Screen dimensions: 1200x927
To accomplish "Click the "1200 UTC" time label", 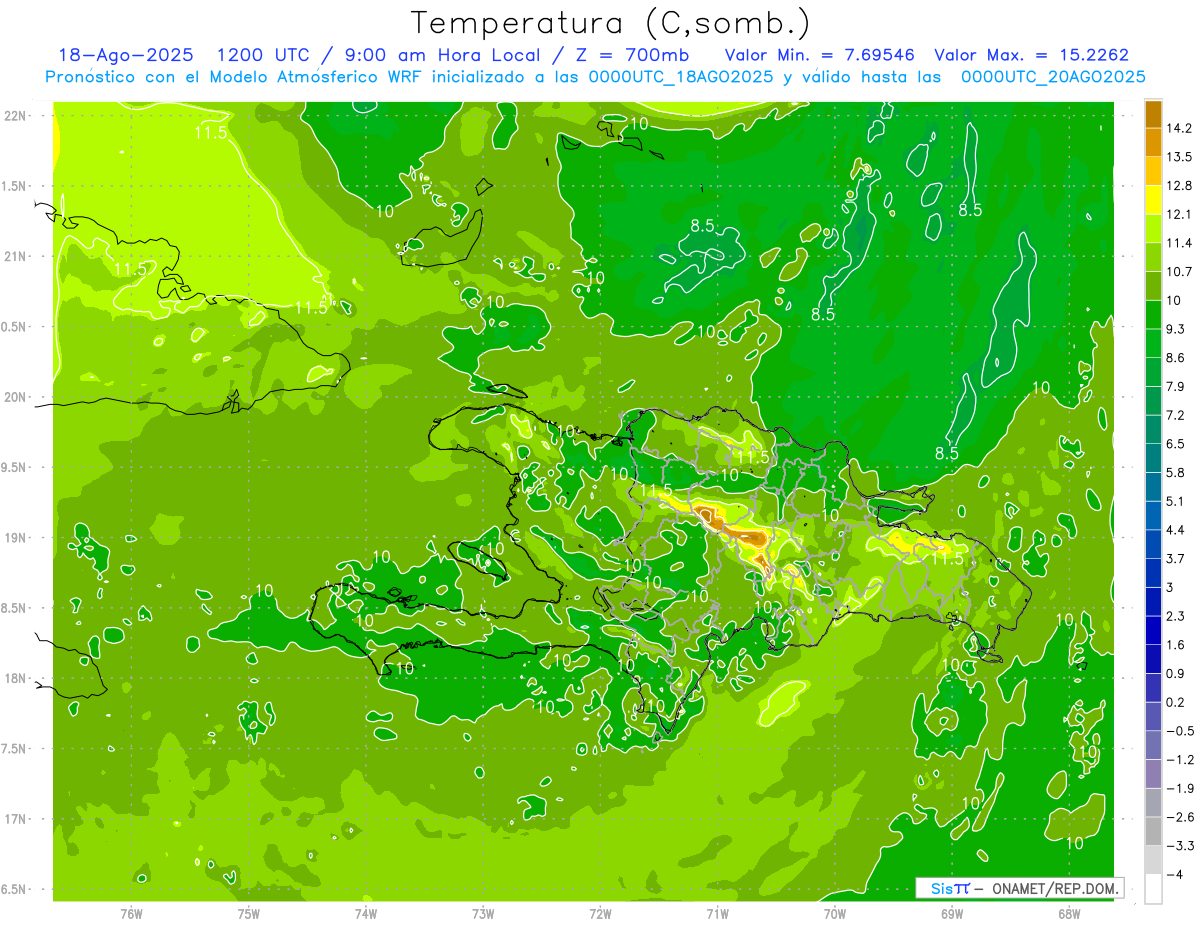I will (x=267, y=55).
